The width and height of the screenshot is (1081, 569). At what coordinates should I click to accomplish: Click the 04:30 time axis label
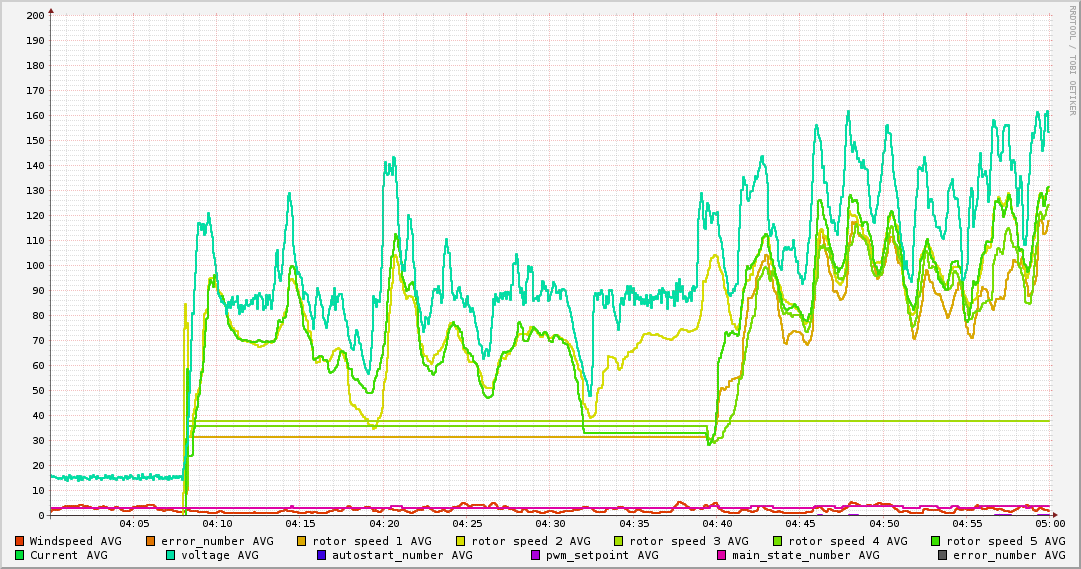click(550, 525)
